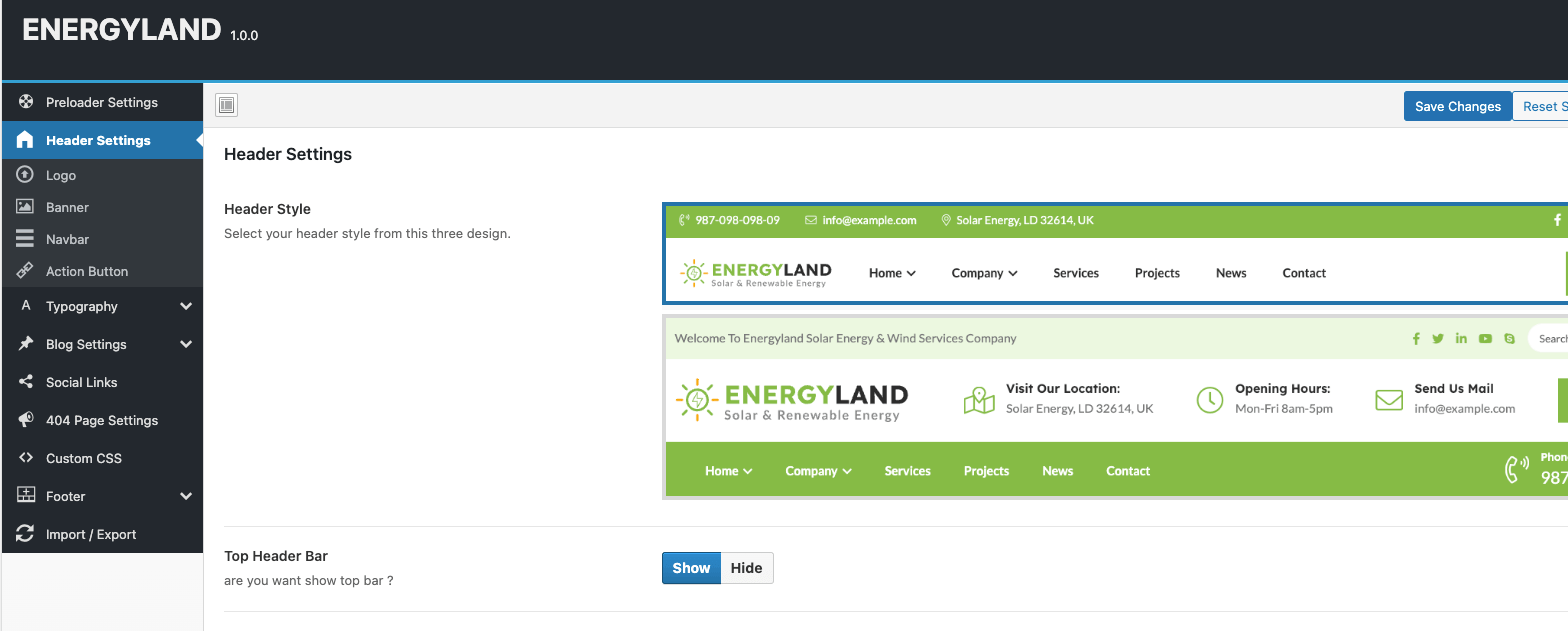Screen dimensions: 1568x631
Task: Click the Save Changes button
Action: 1457,106
